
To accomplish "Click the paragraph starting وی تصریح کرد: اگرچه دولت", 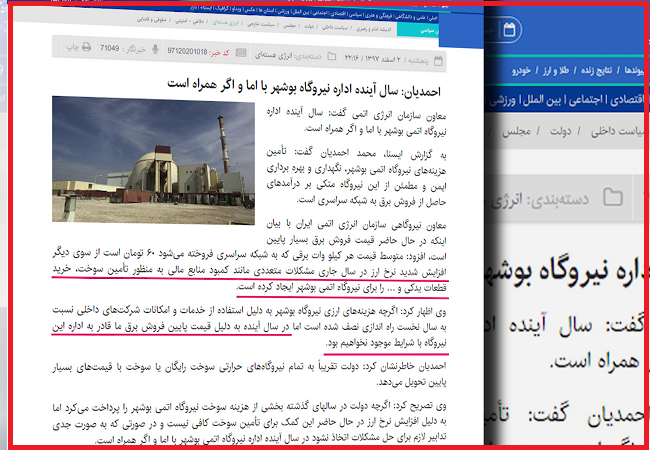I will click(250, 423).
